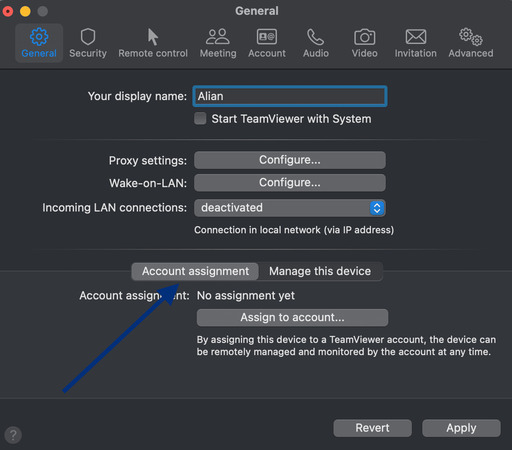Click Assign to account button
This screenshot has width=512, height=450.
[x=292, y=317]
